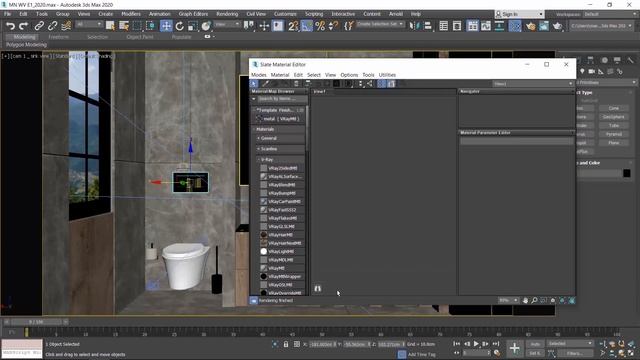
Task: Open the project folder path dropdown
Action: (601, 26)
